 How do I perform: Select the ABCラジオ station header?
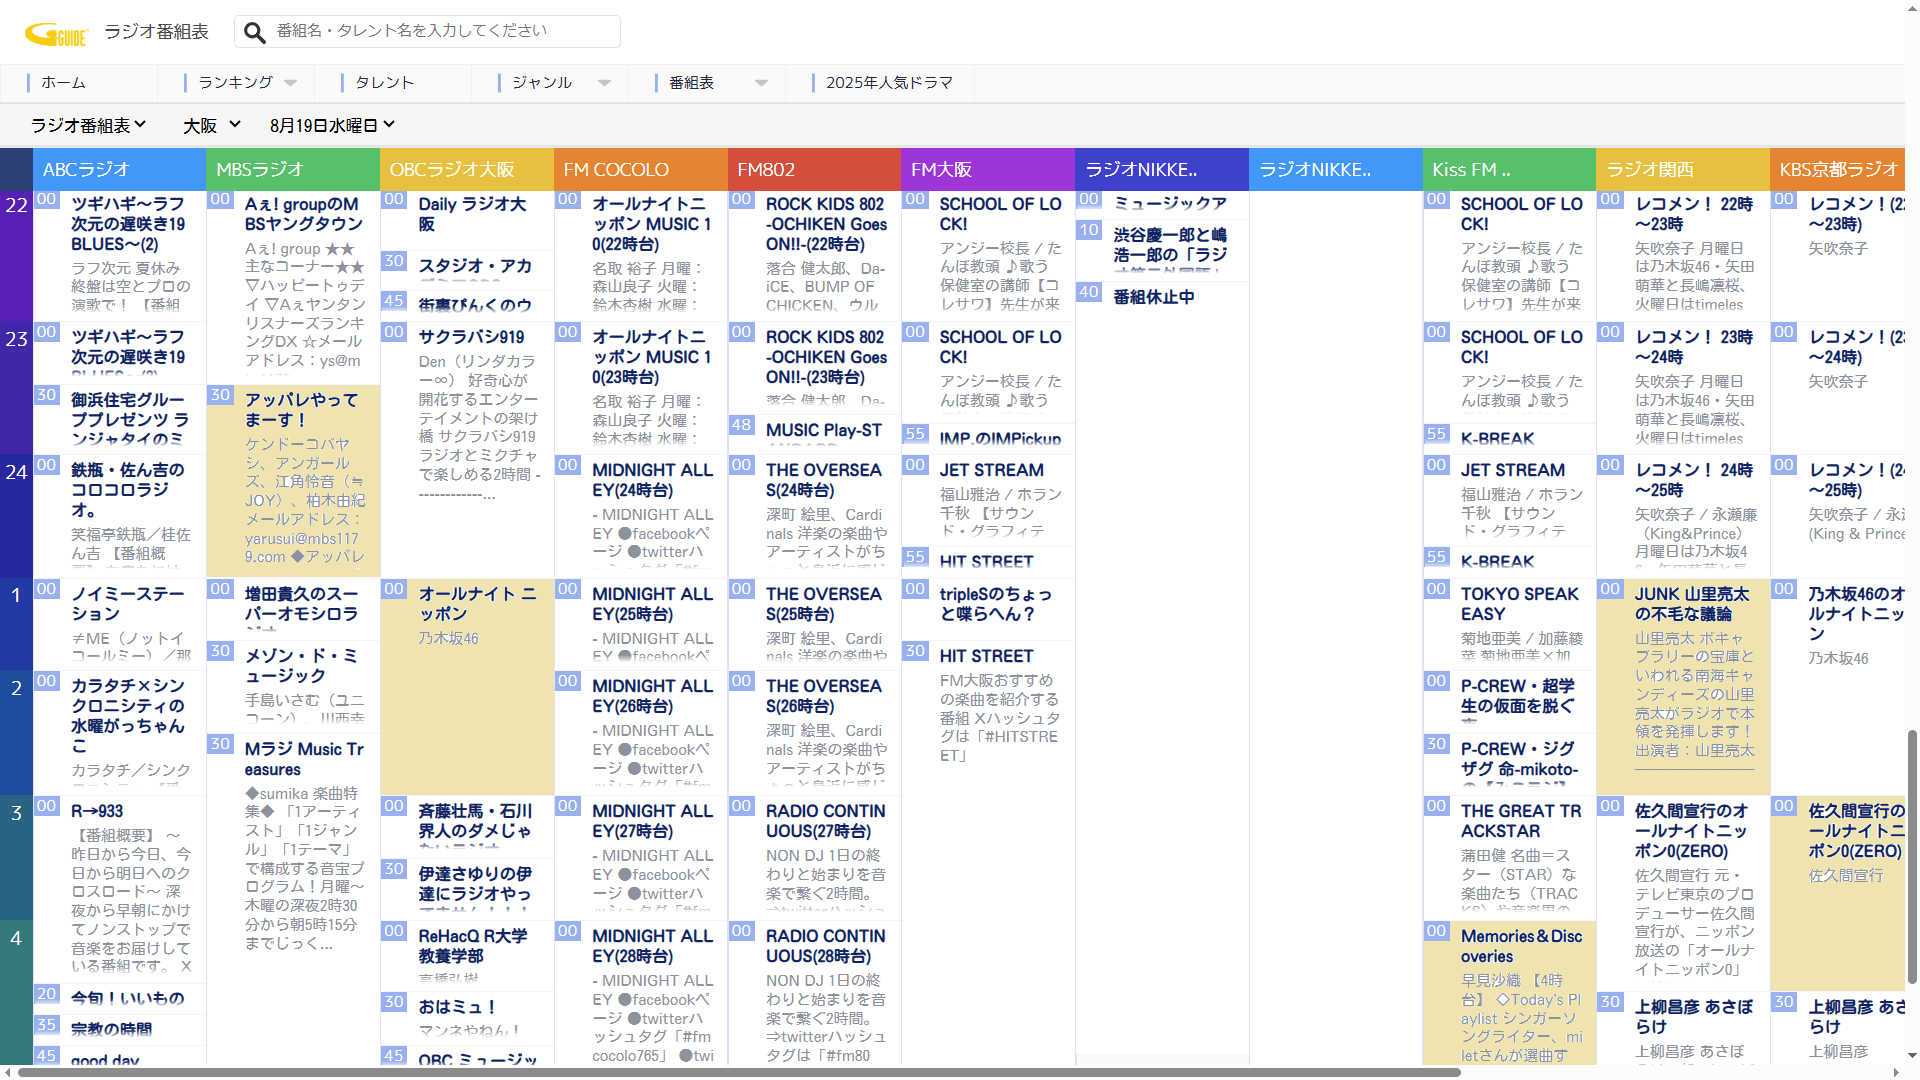click(119, 169)
